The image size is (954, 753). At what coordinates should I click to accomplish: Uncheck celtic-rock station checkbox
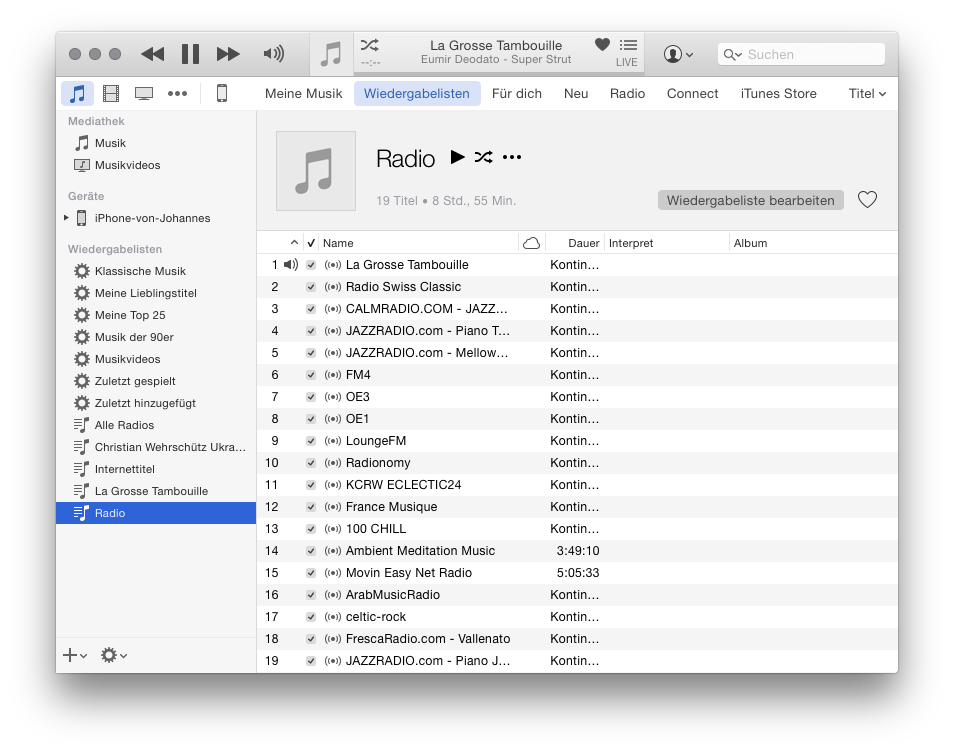tap(311, 617)
